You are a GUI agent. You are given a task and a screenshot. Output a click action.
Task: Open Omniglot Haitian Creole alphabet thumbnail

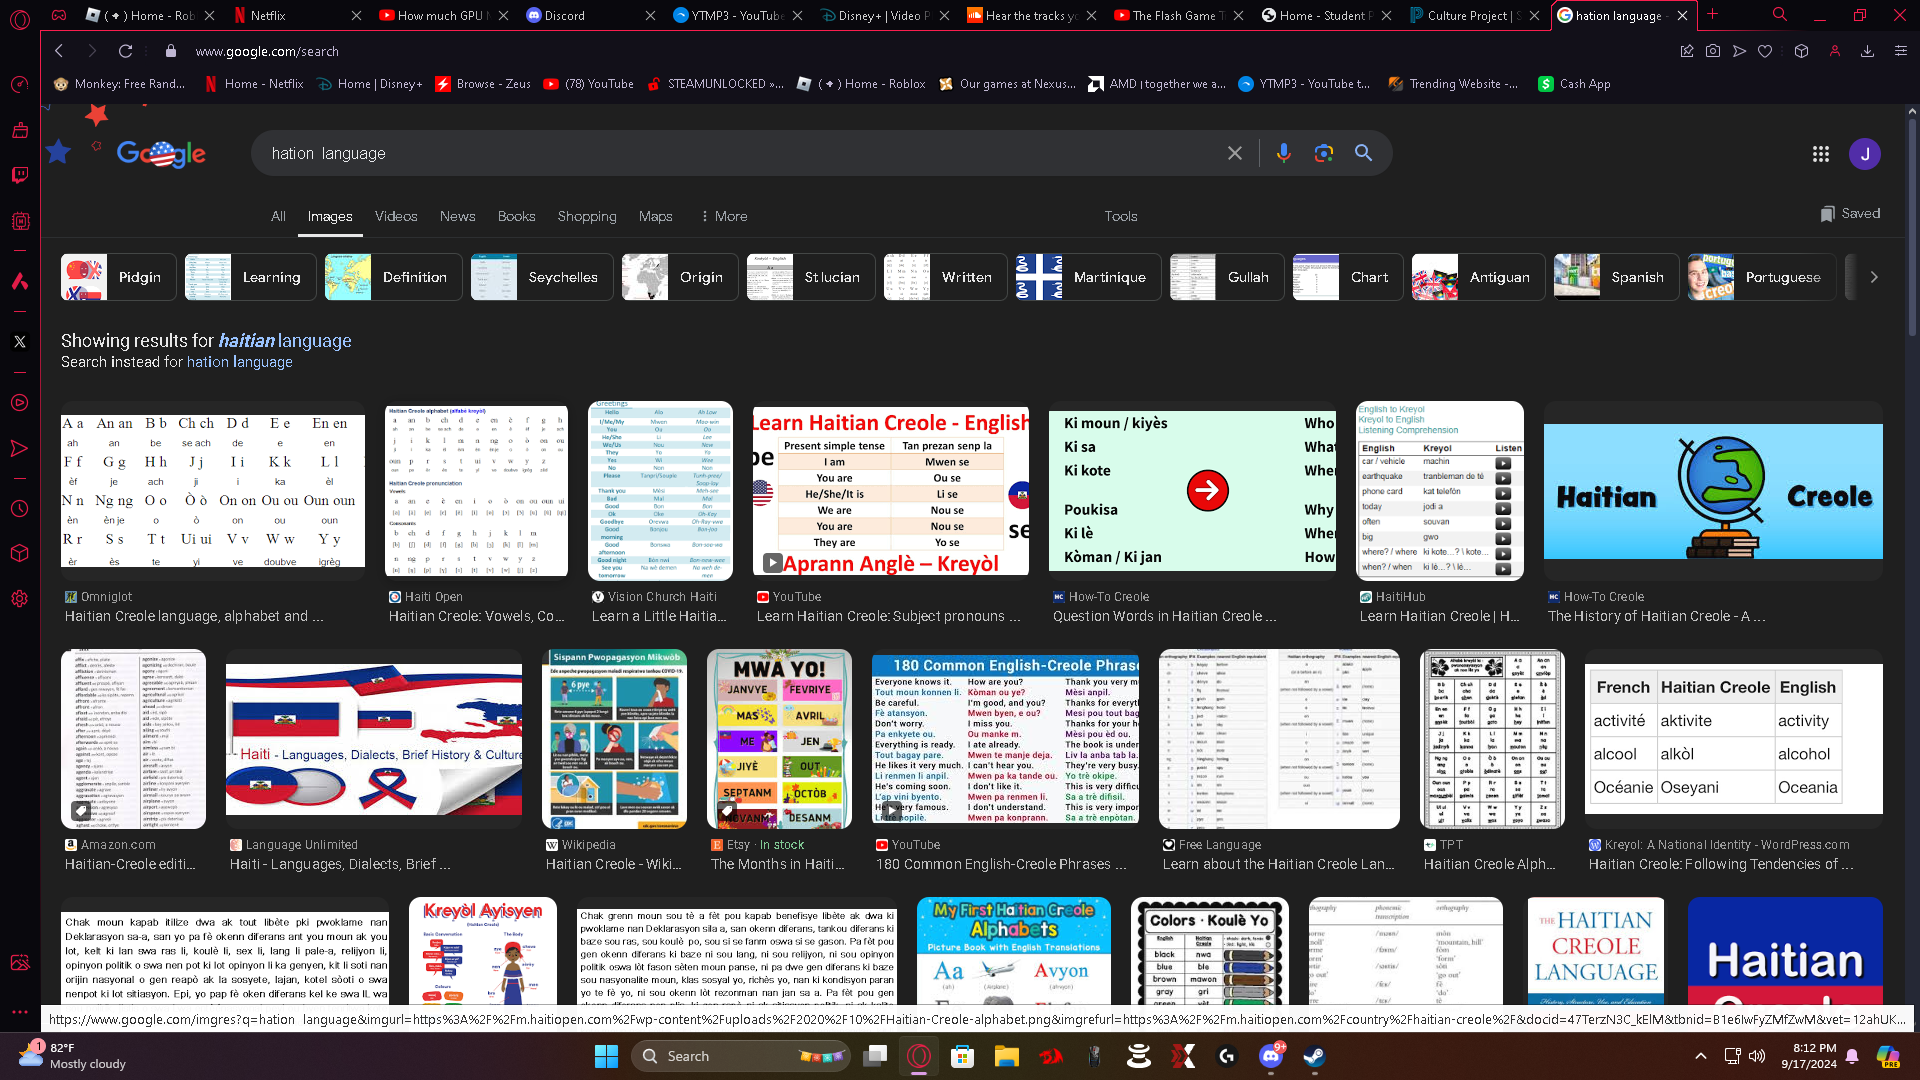[x=213, y=491]
